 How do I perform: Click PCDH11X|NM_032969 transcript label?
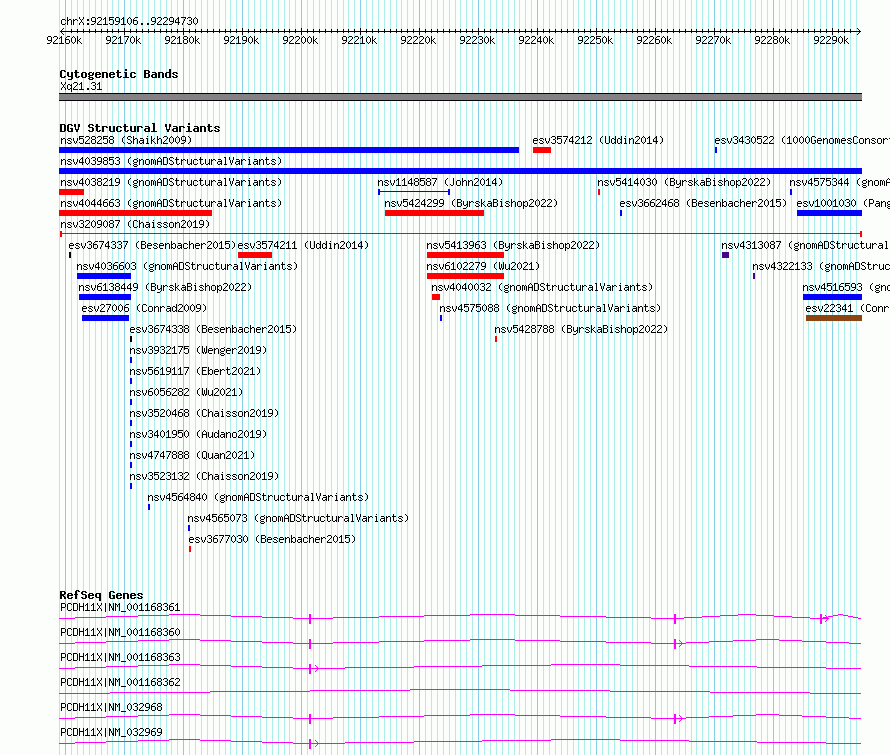click(111, 732)
